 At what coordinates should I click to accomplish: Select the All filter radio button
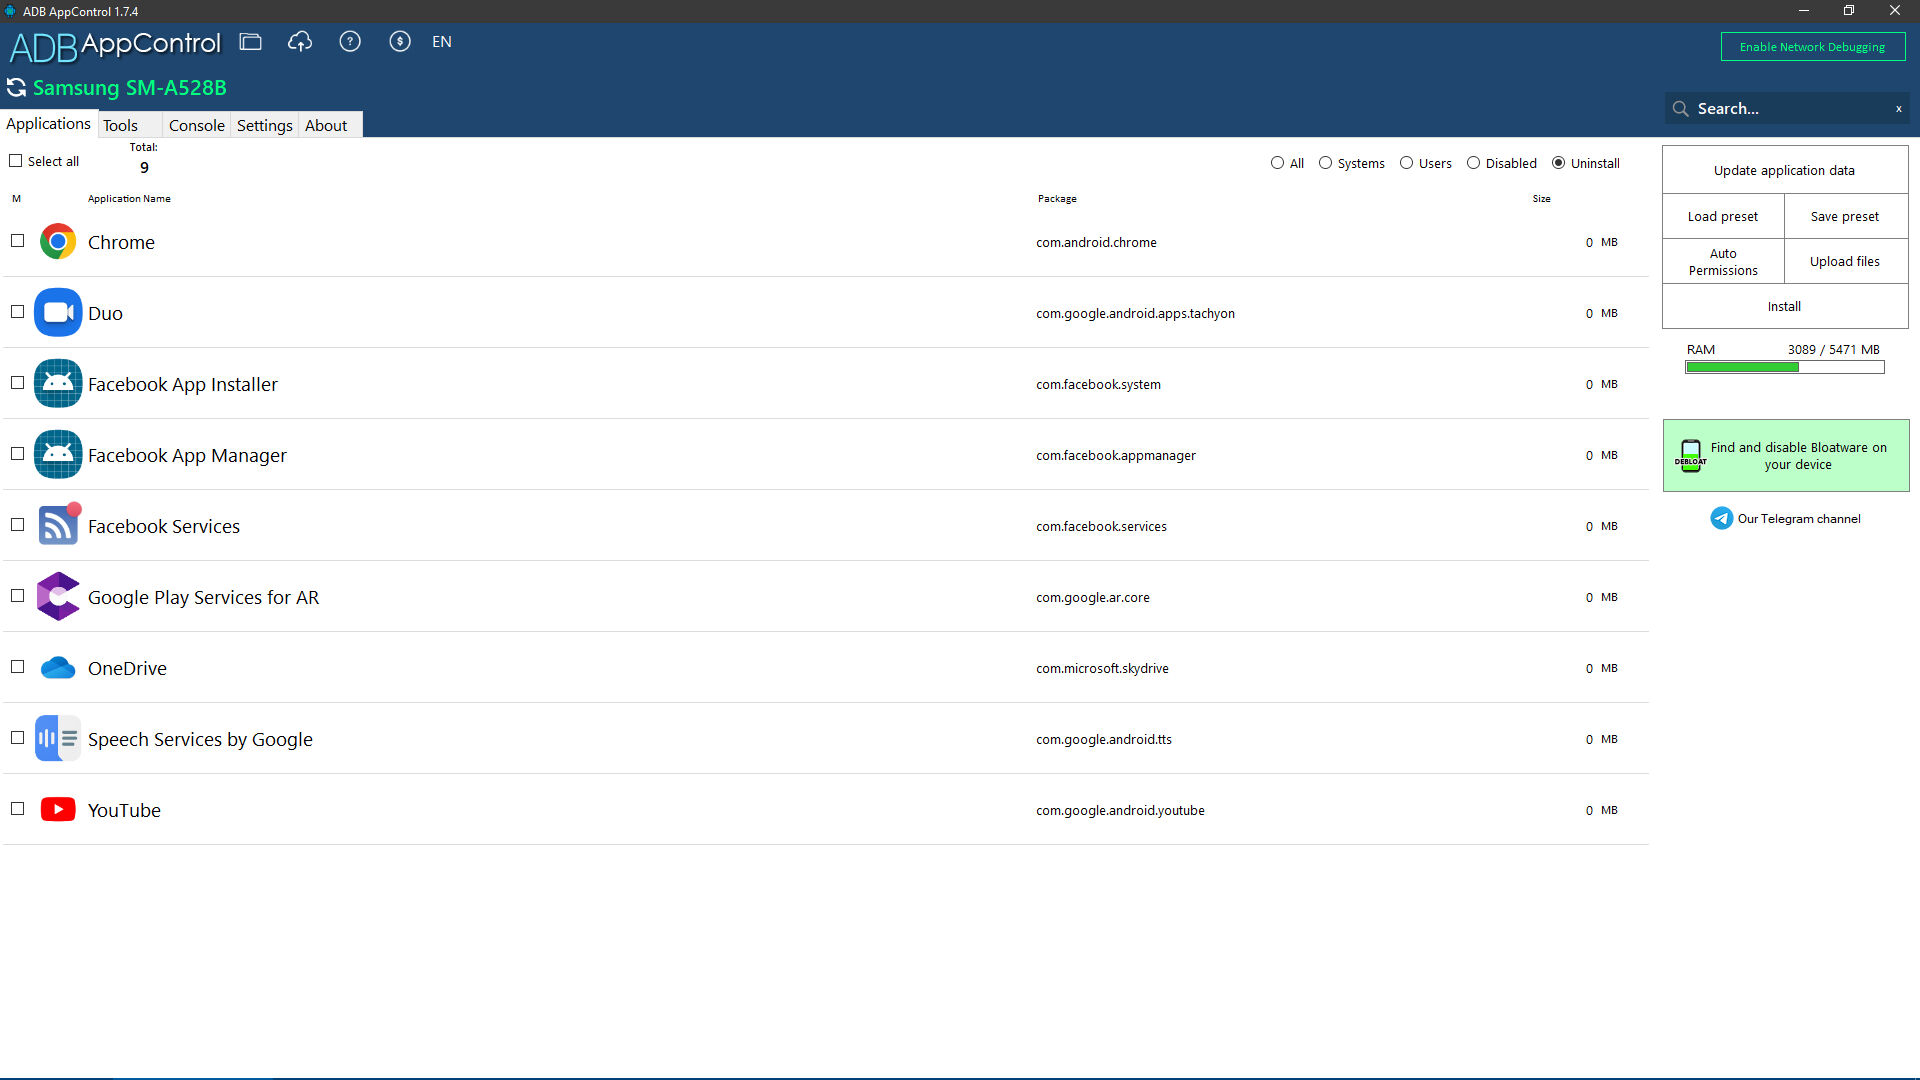click(1277, 163)
